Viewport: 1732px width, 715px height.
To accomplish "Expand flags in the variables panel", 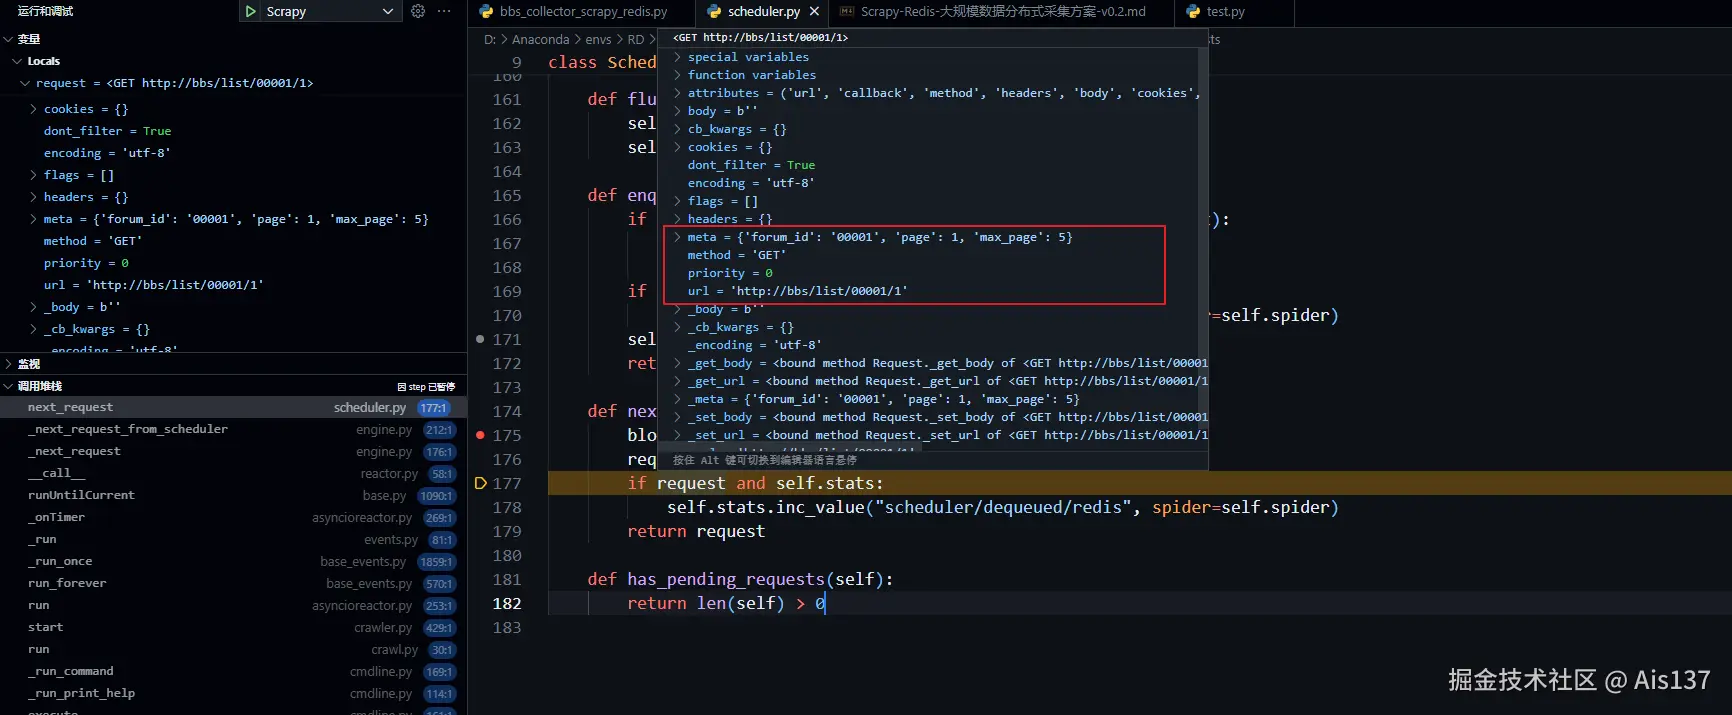I will pyautogui.click(x=34, y=175).
